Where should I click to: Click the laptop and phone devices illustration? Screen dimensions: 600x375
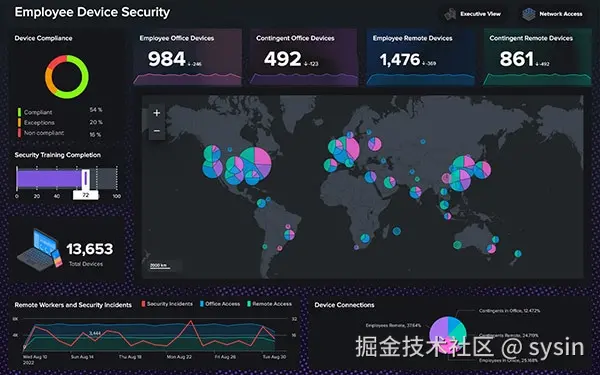[39, 250]
